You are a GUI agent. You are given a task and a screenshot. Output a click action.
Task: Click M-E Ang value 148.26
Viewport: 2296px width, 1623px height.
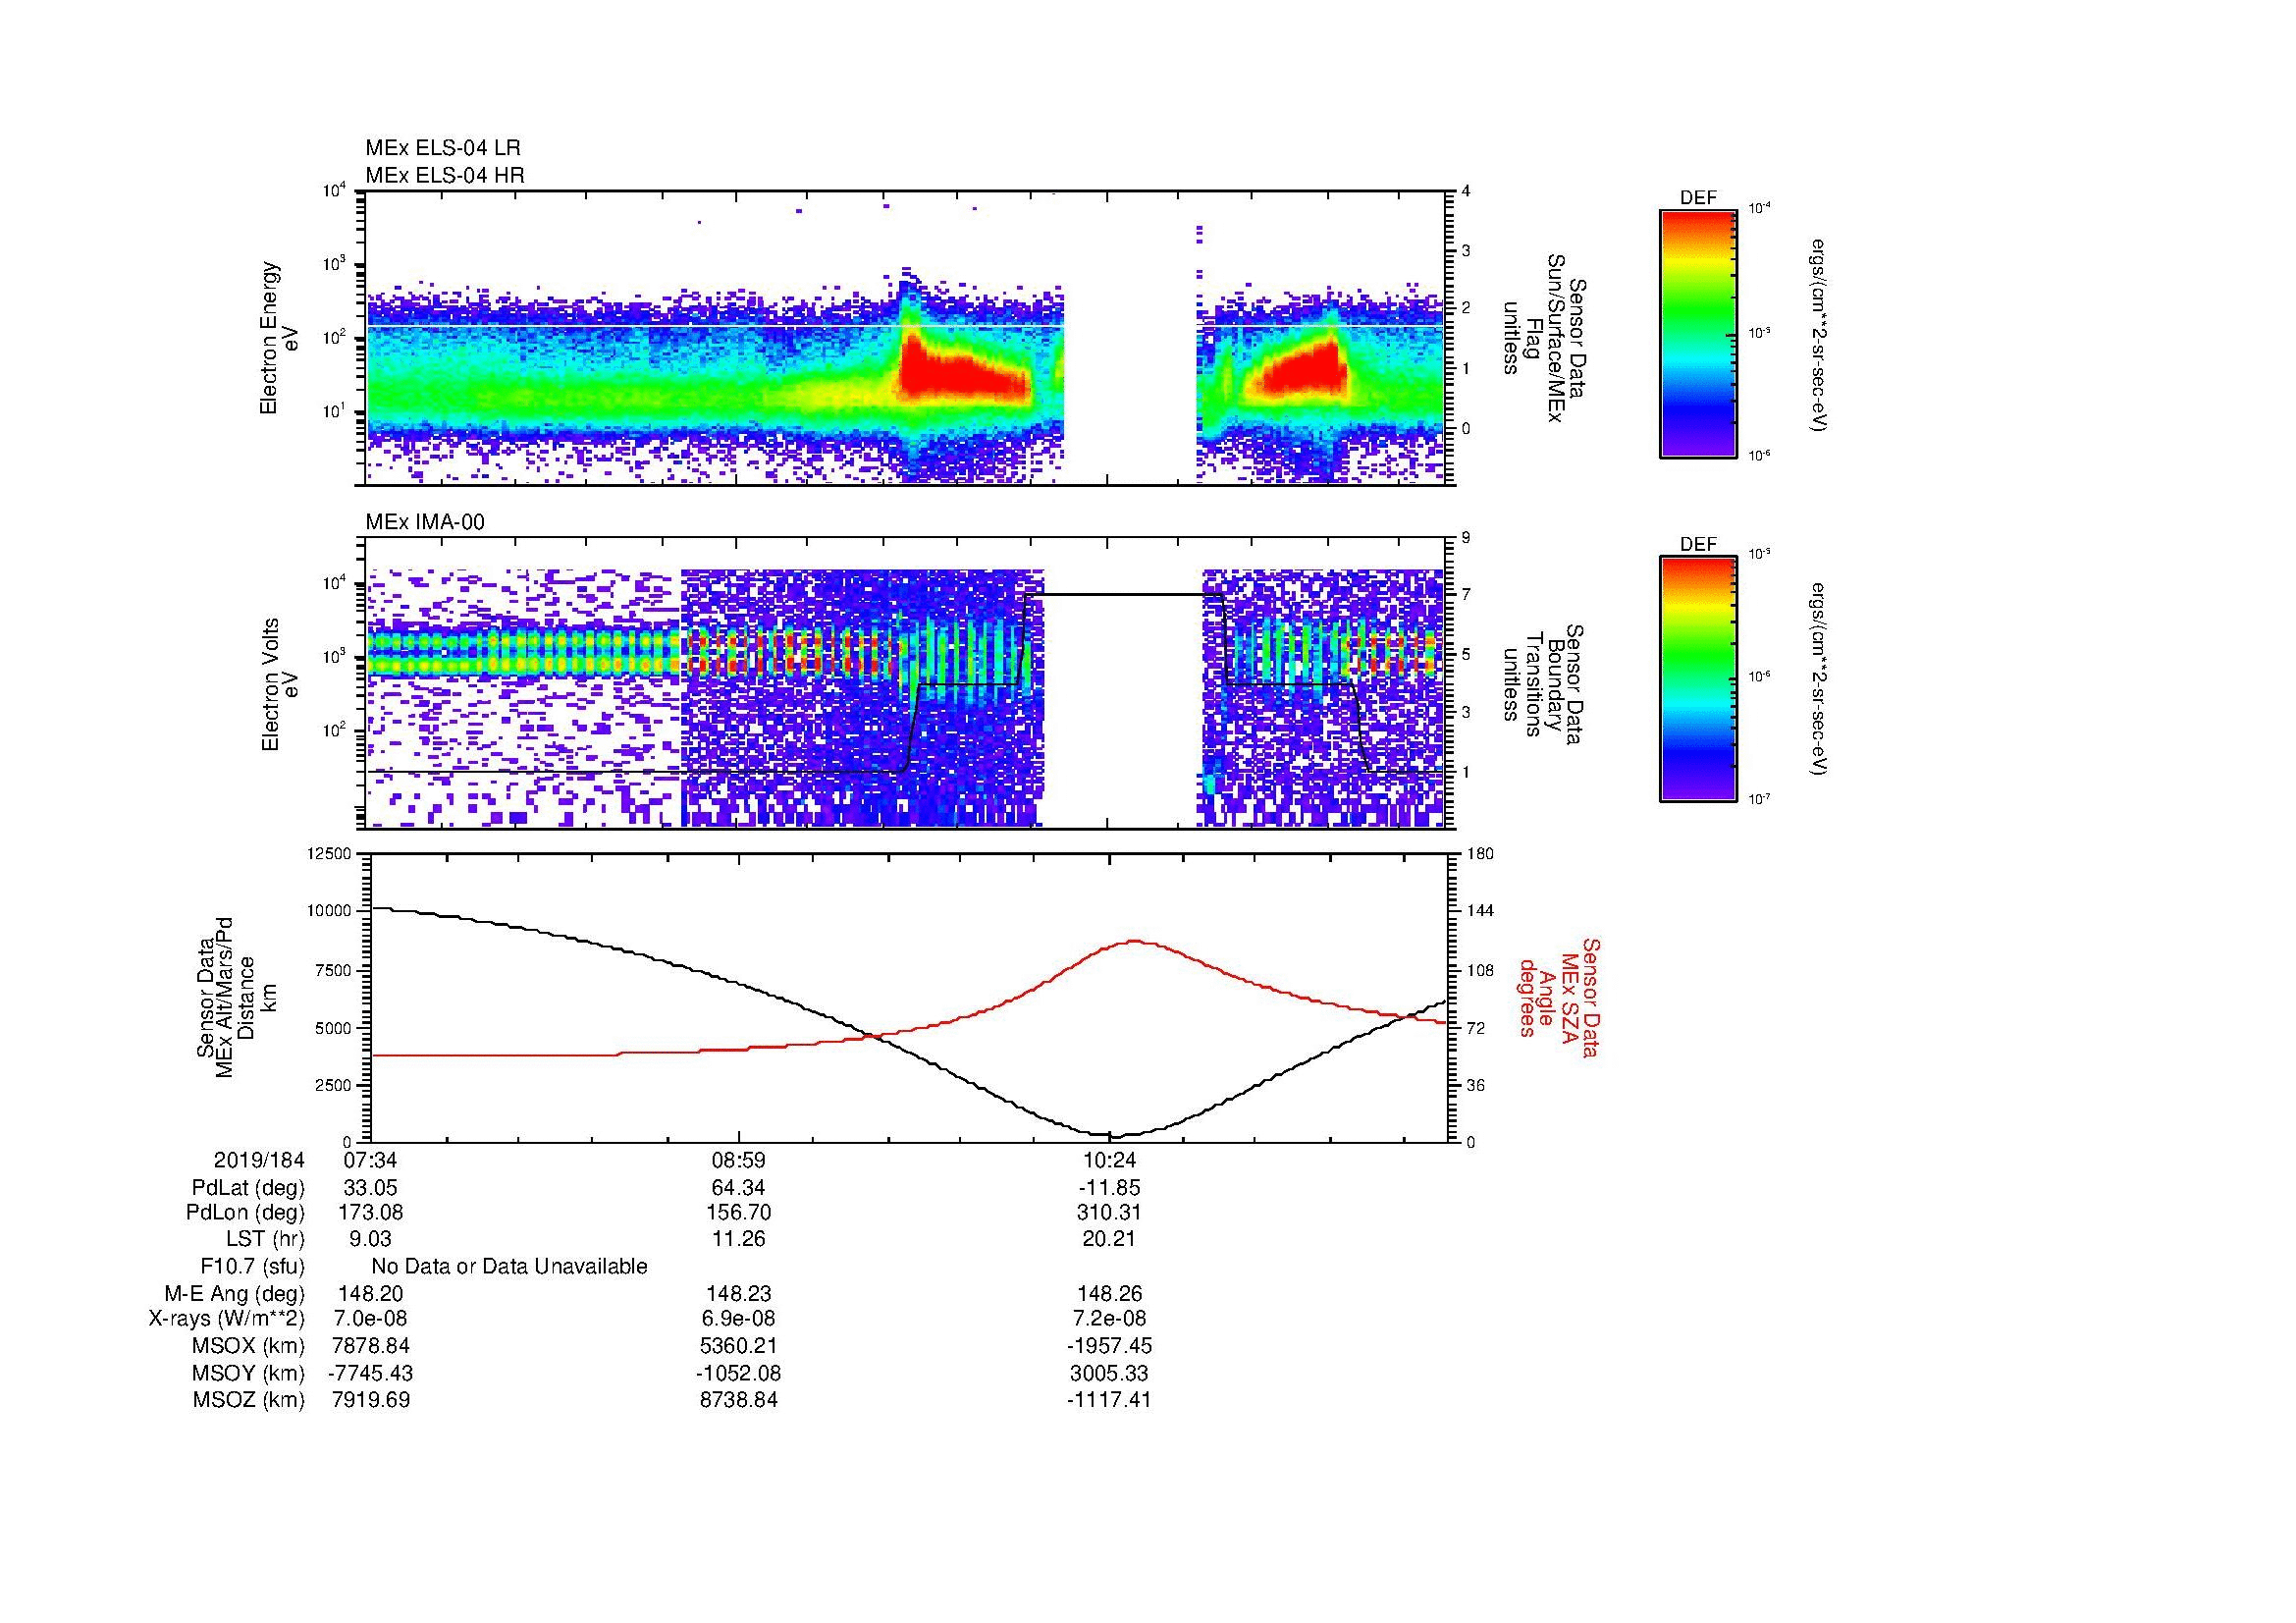pos(1109,1294)
